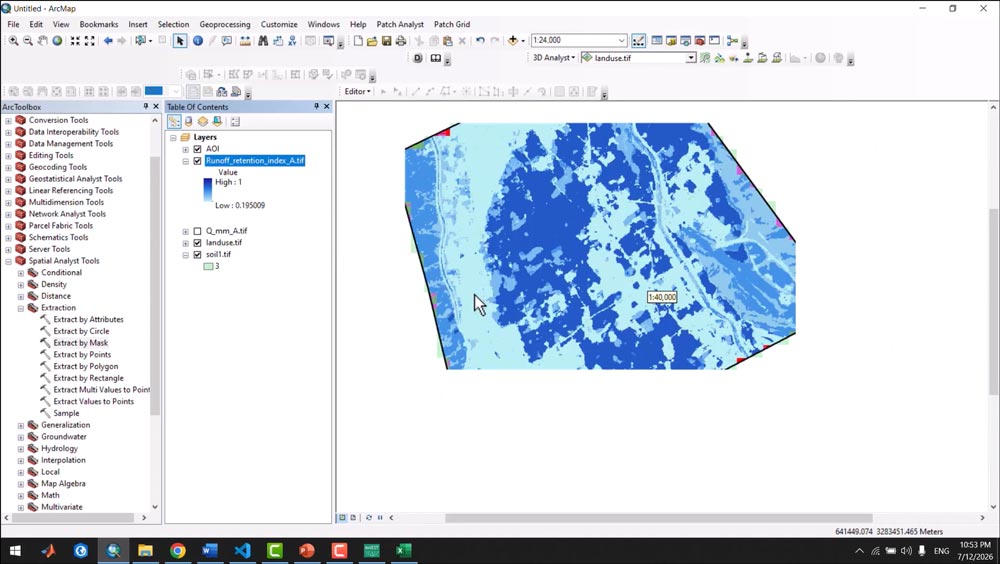Image resolution: width=1000 pixels, height=564 pixels.
Task: Uncheck the AOI layer checkbox
Action: click(198, 149)
